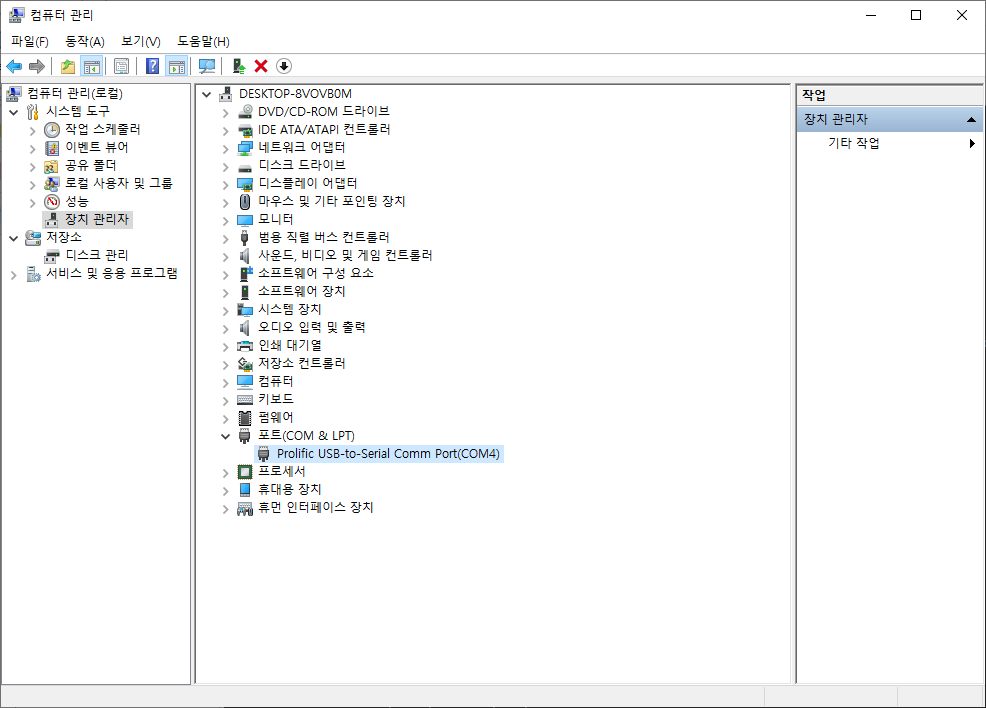Select the 소프트웨어 구성 요소 category
Viewport: 986px width, 708px height.
tap(316, 274)
